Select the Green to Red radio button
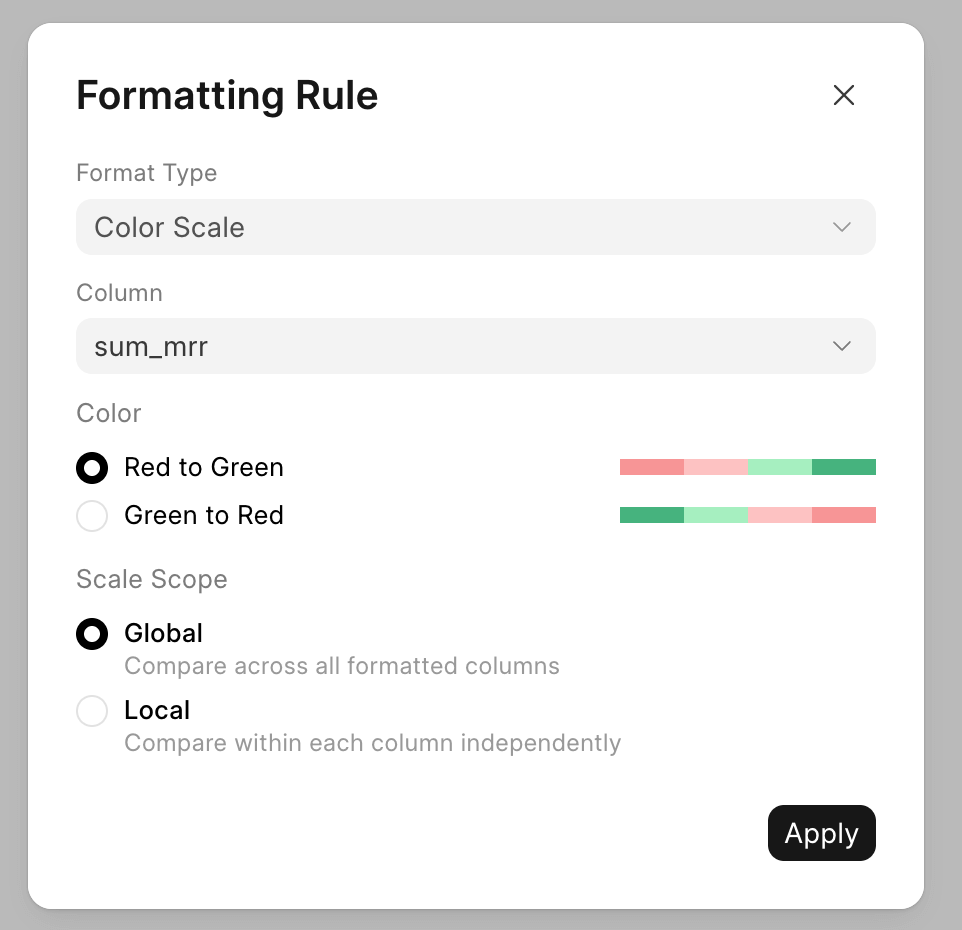Viewport: 962px width, 930px height. point(92,516)
